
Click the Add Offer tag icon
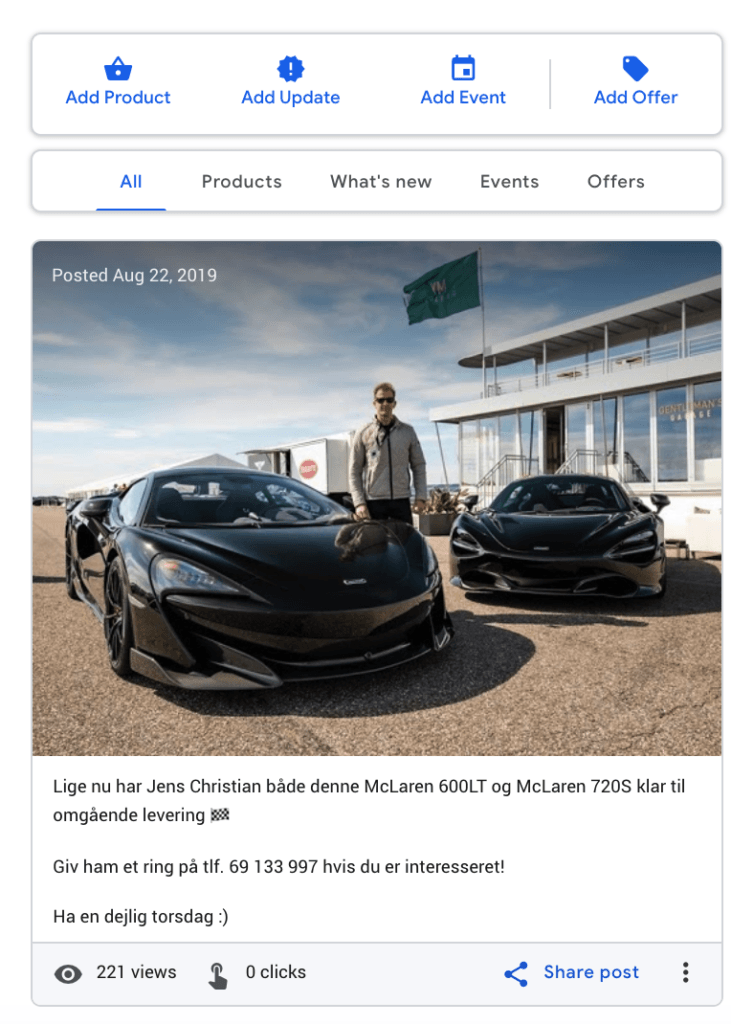[636, 68]
